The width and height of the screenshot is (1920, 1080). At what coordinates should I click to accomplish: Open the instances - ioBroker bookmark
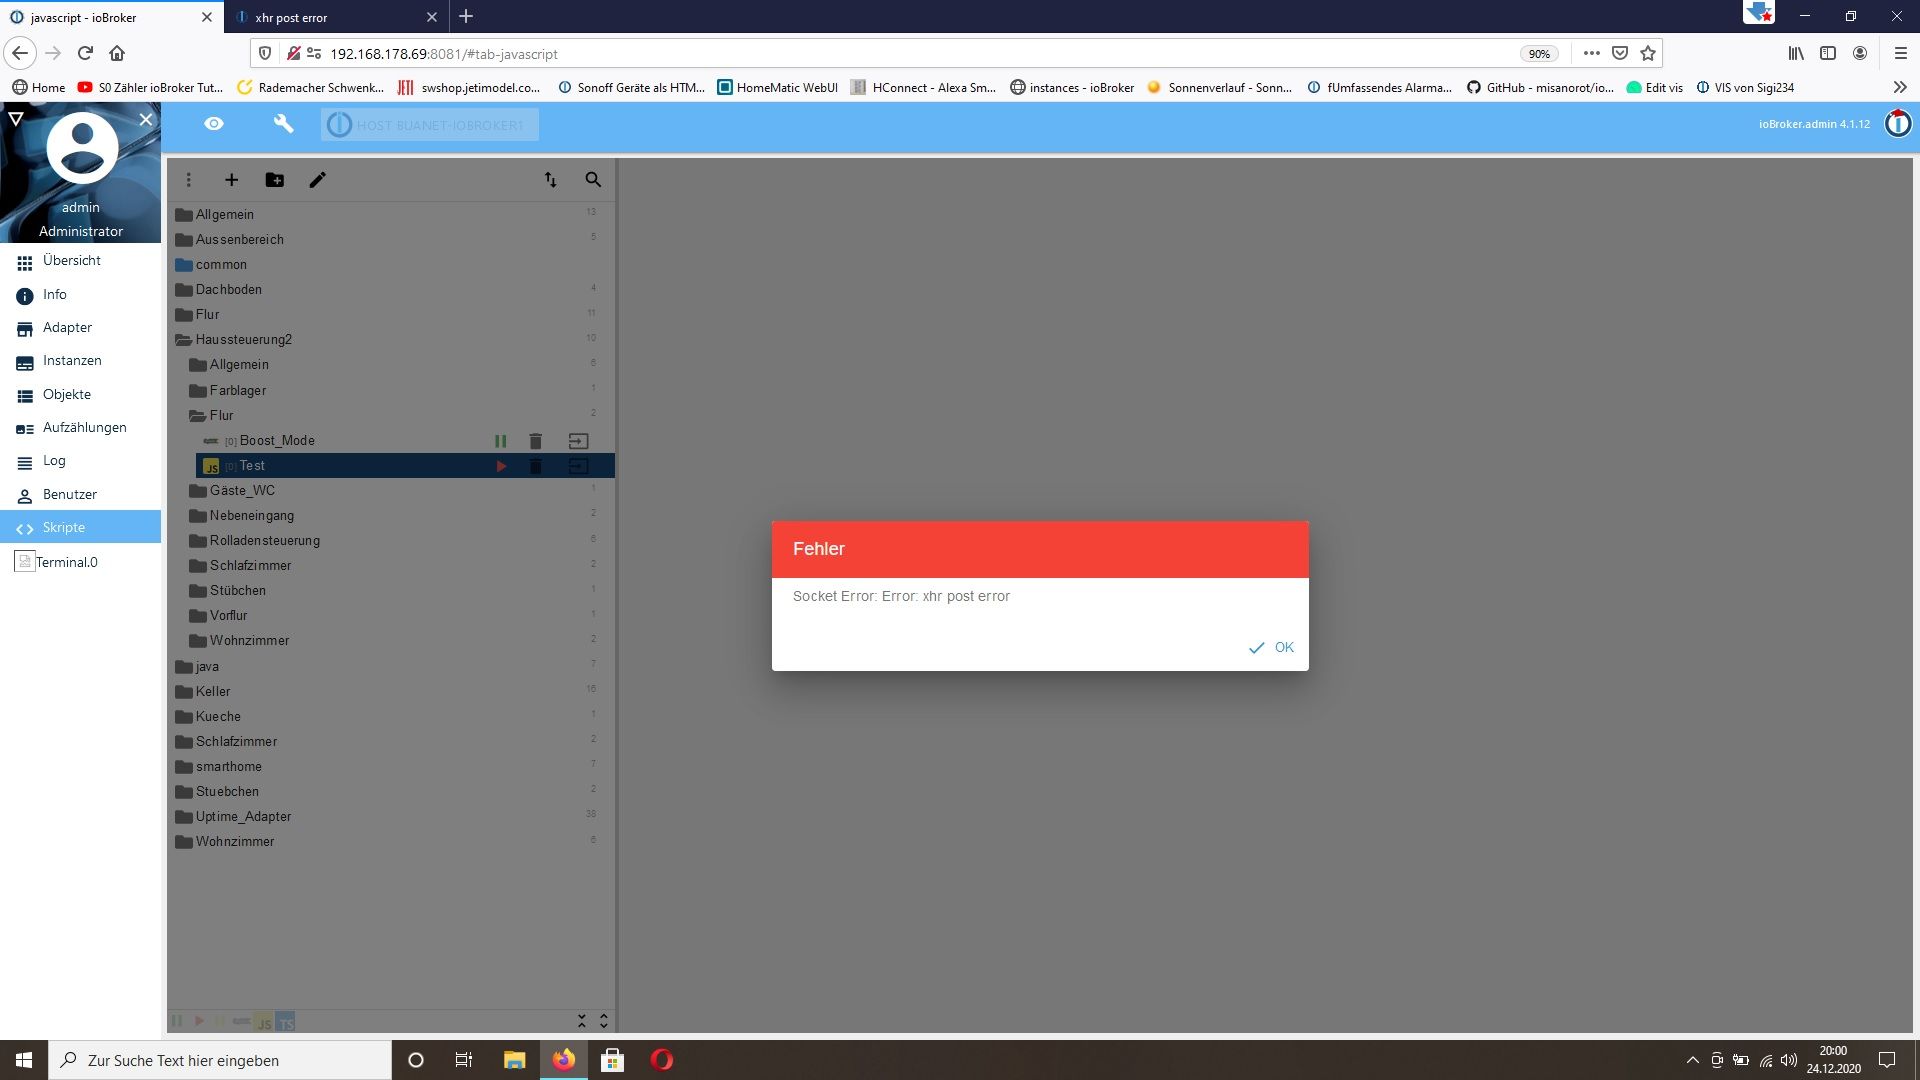click(x=1072, y=88)
